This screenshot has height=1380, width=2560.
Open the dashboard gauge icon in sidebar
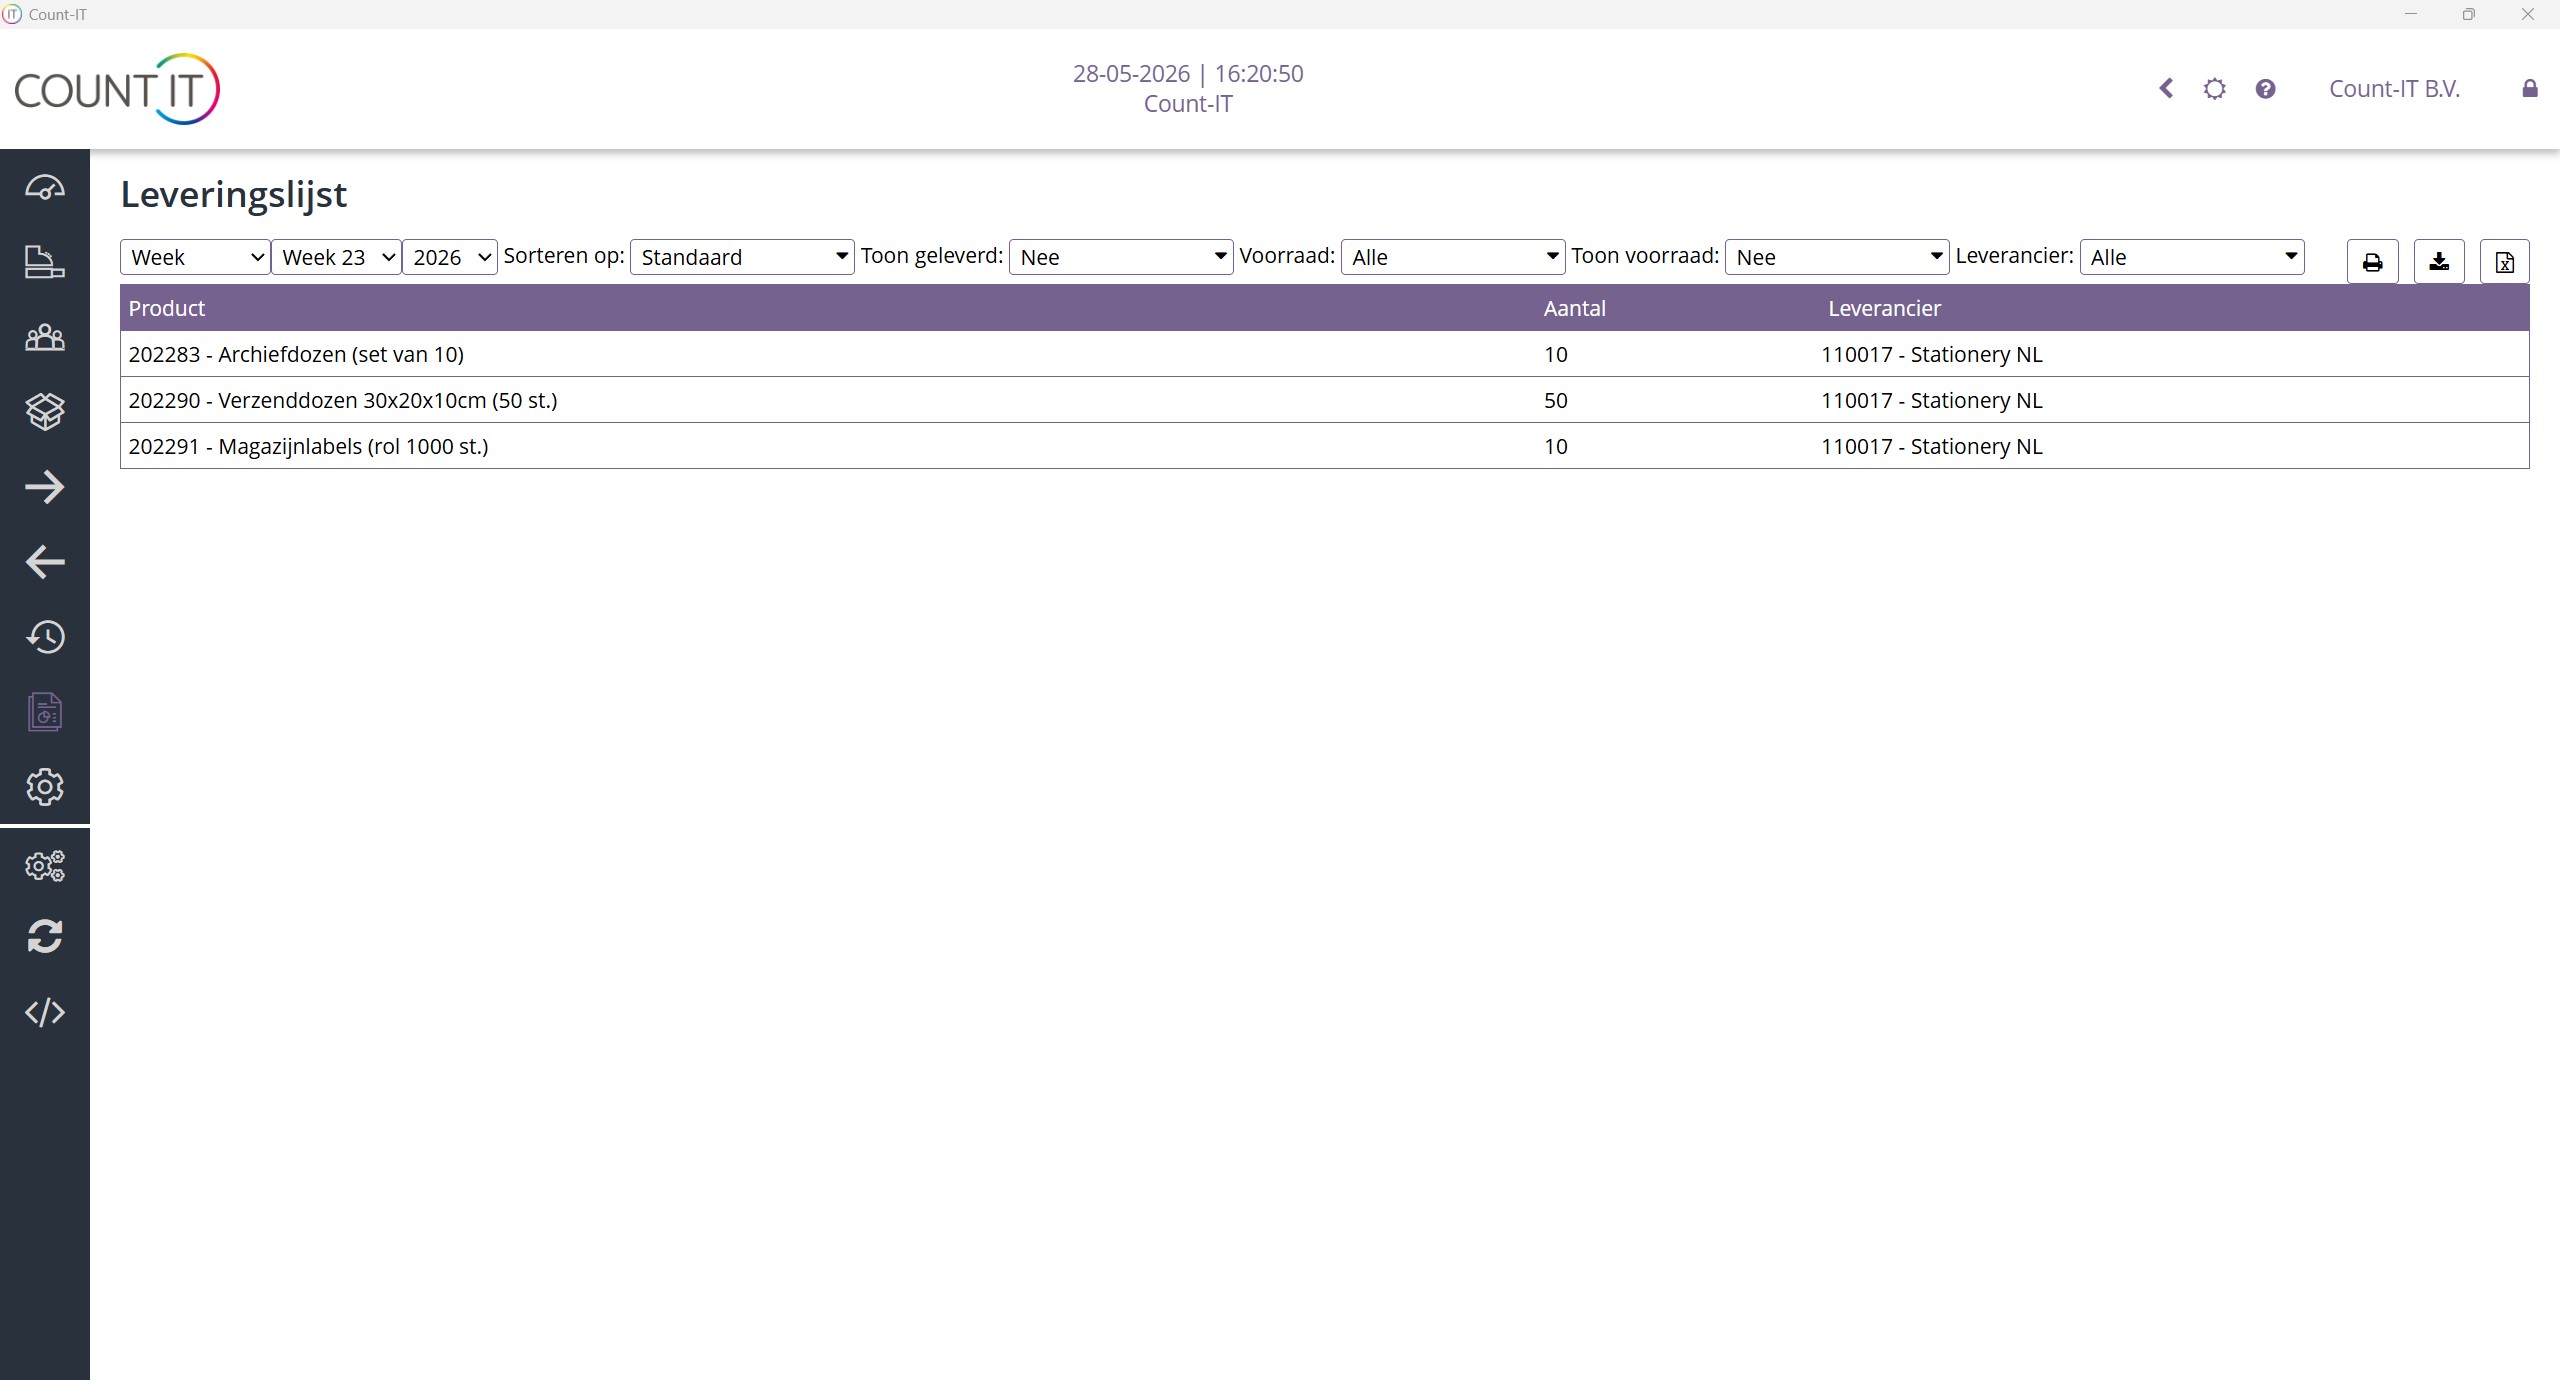45,187
